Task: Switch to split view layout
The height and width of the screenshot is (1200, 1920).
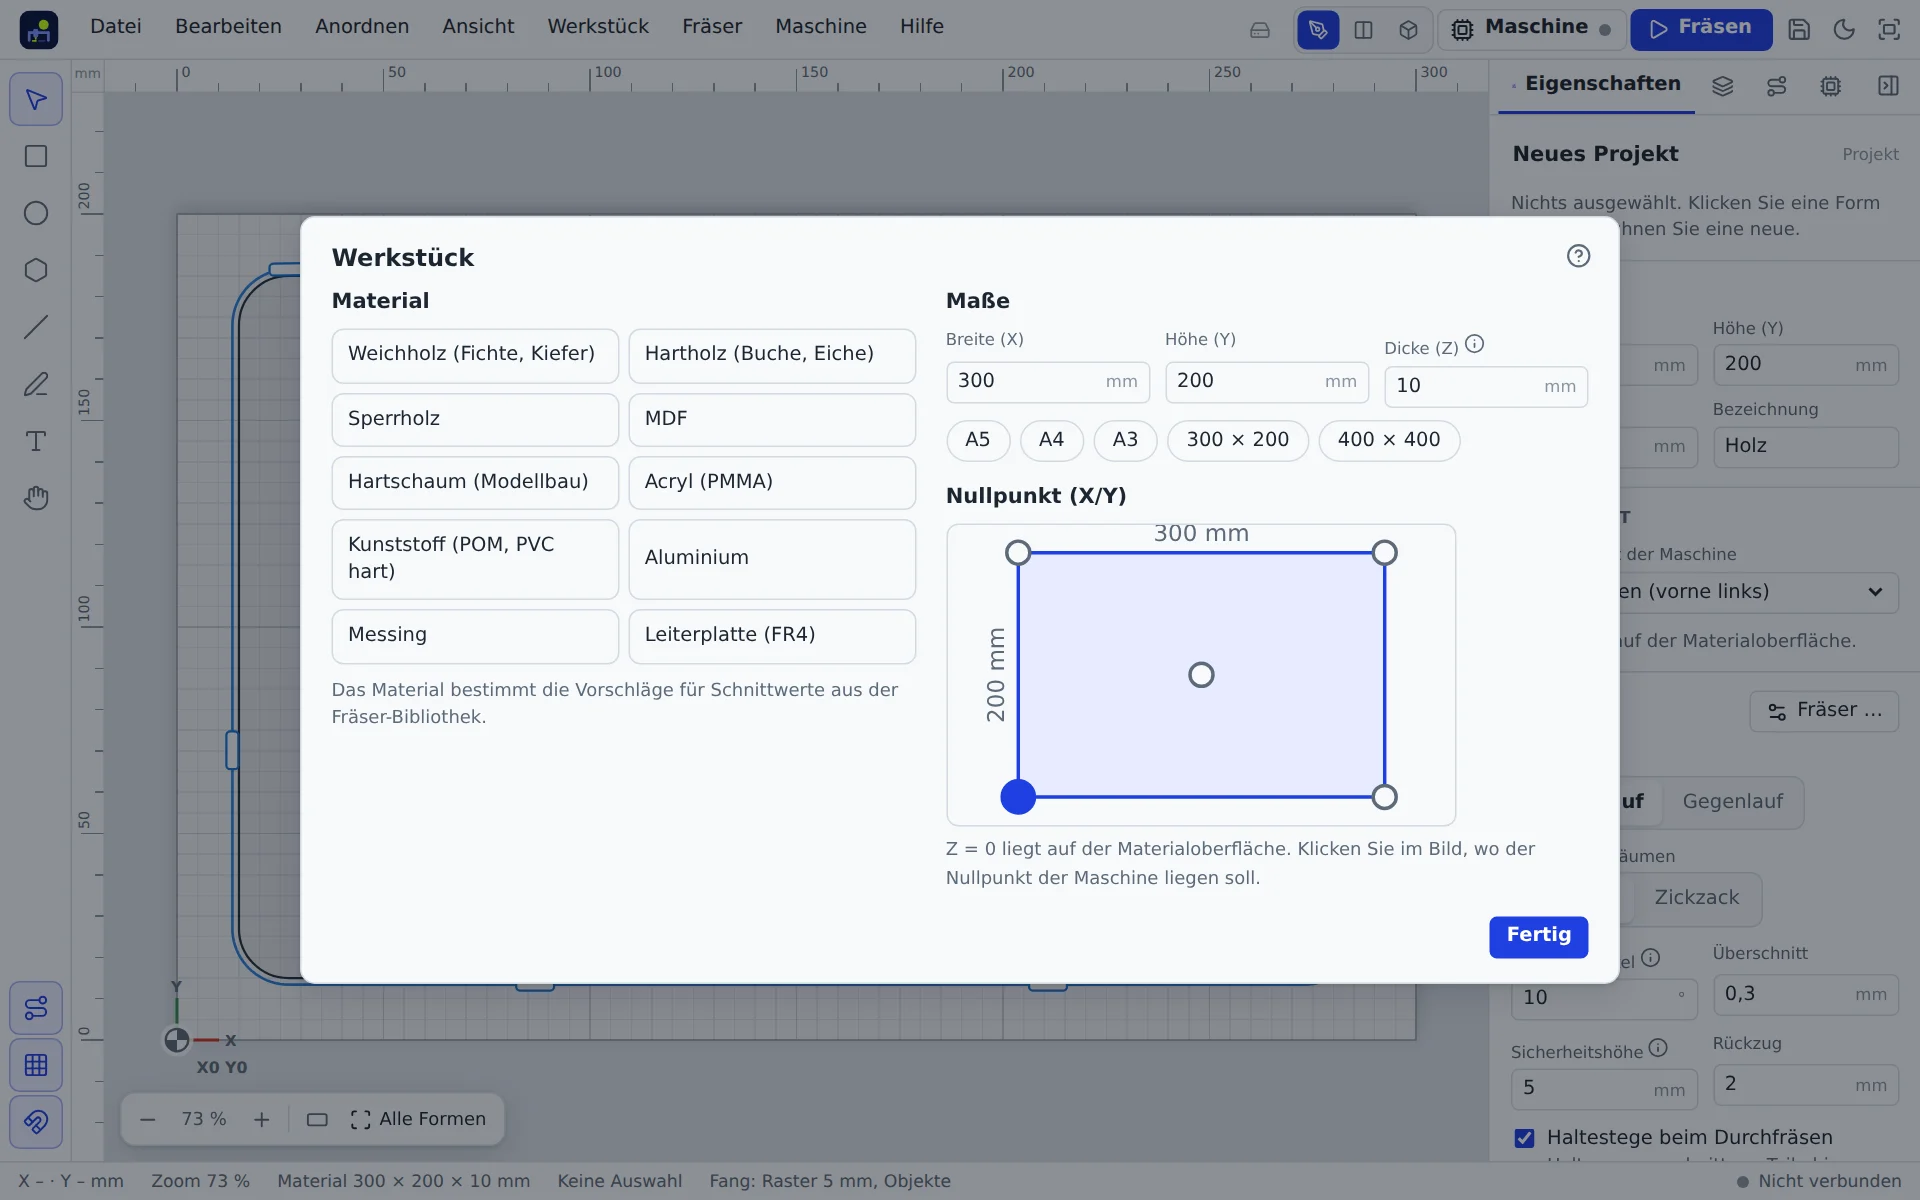Action: [1363, 30]
